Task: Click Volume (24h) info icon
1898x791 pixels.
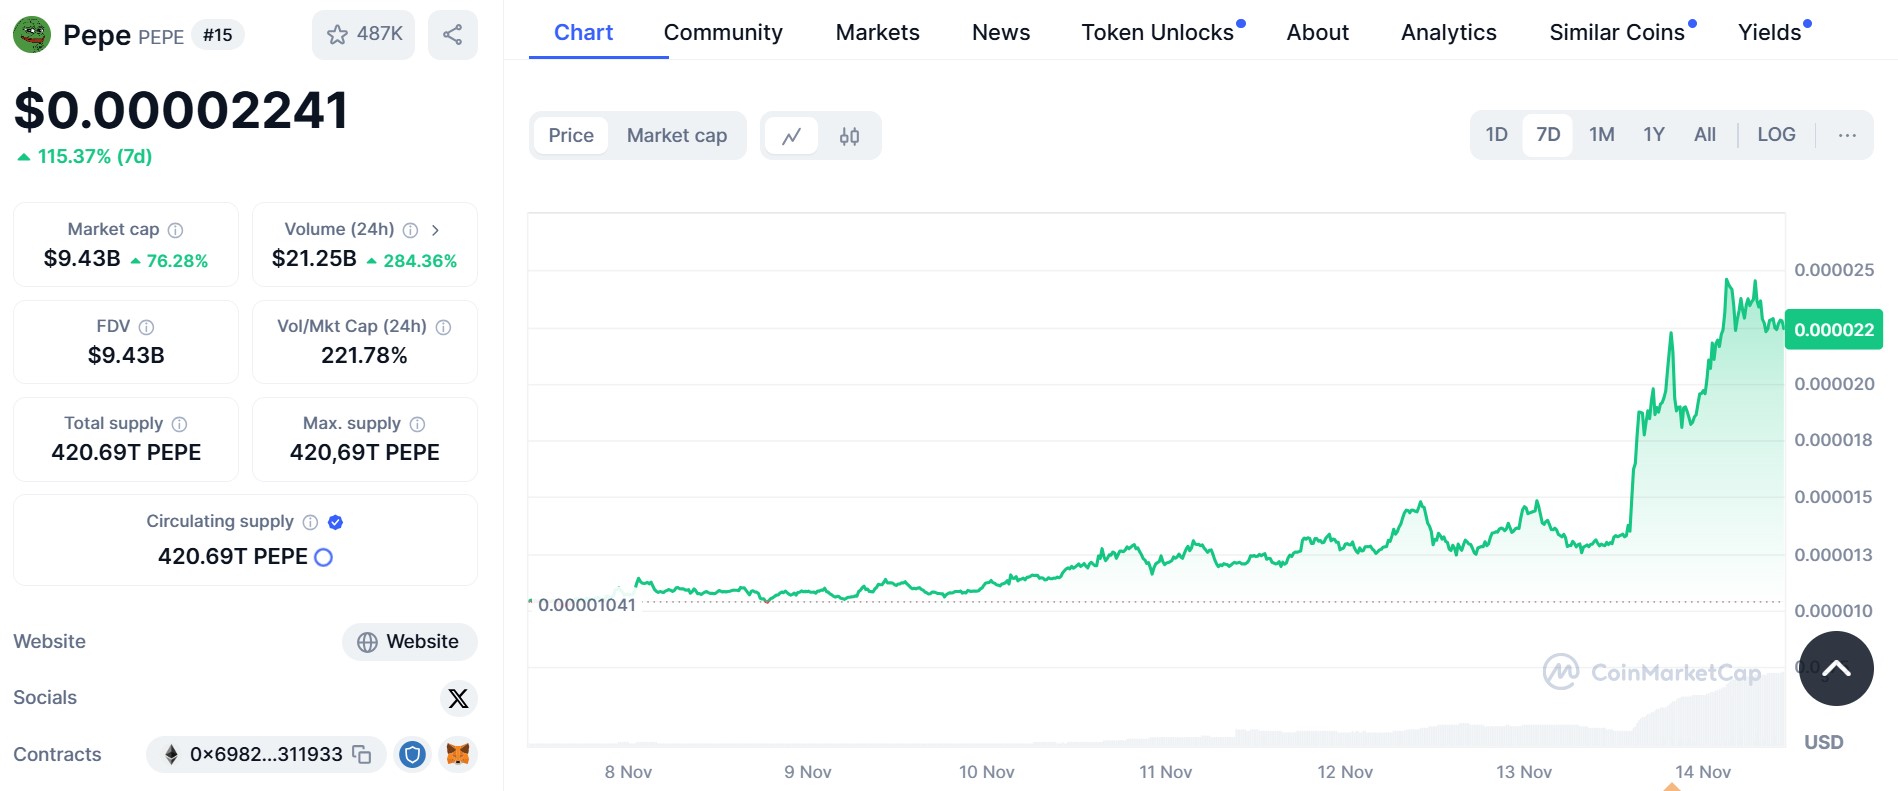Action: pyautogui.click(x=410, y=230)
